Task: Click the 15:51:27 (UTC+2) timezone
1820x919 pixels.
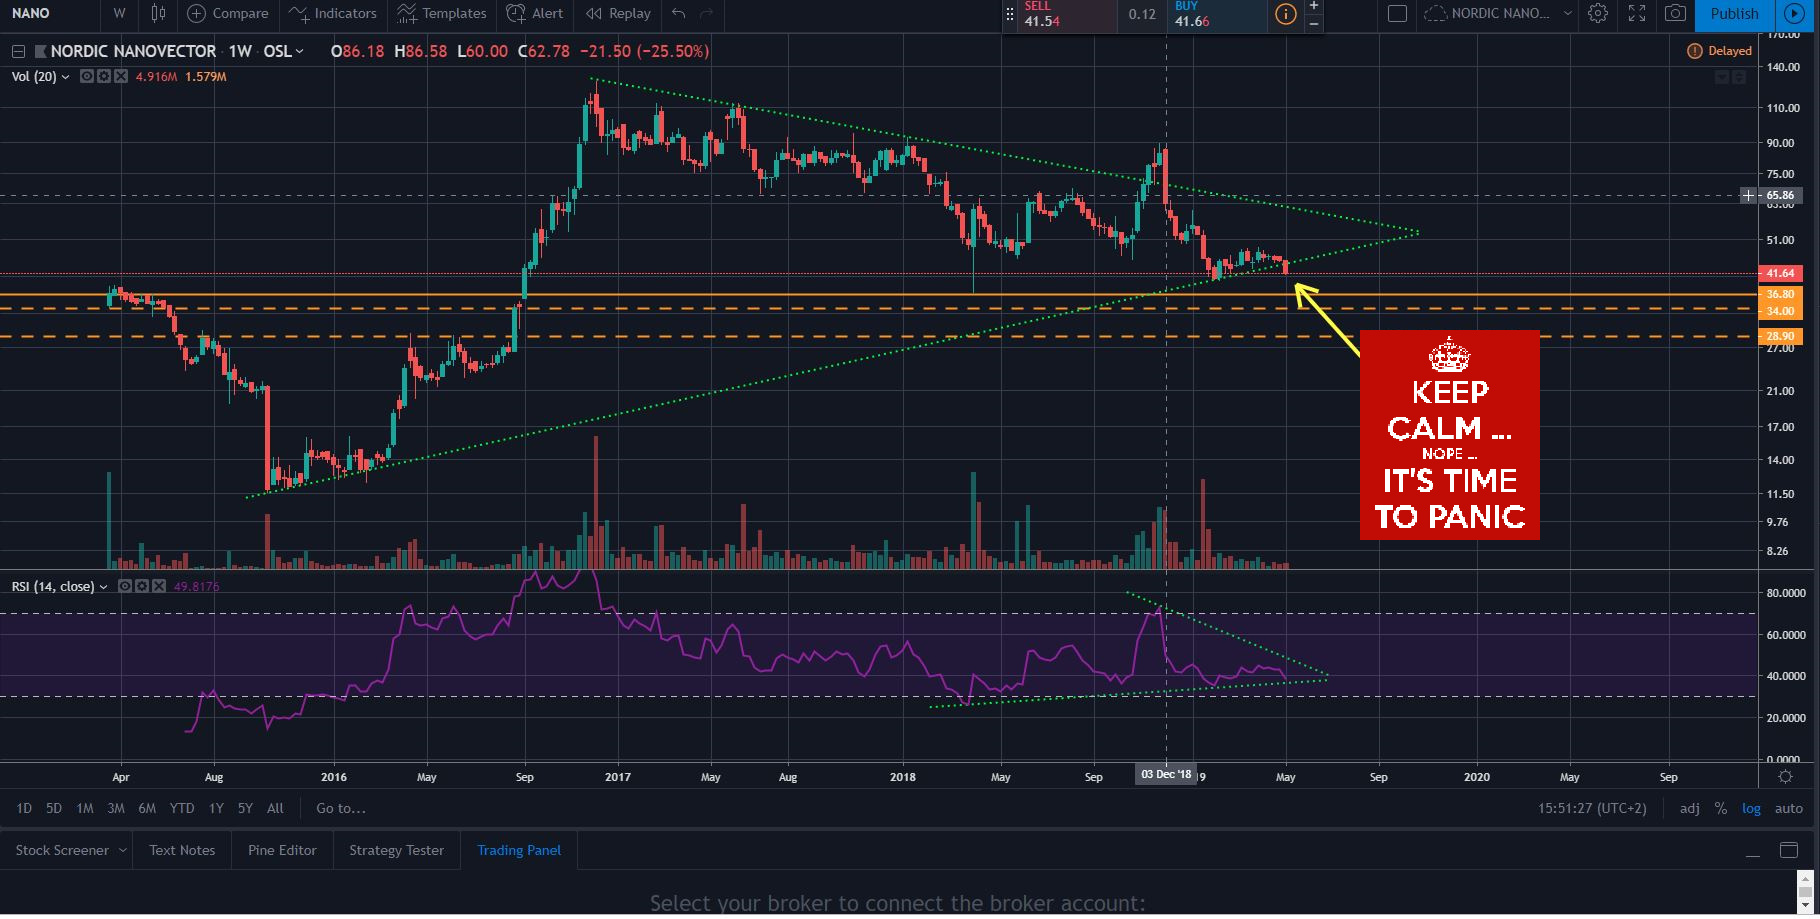Action: click(x=1592, y=808)
